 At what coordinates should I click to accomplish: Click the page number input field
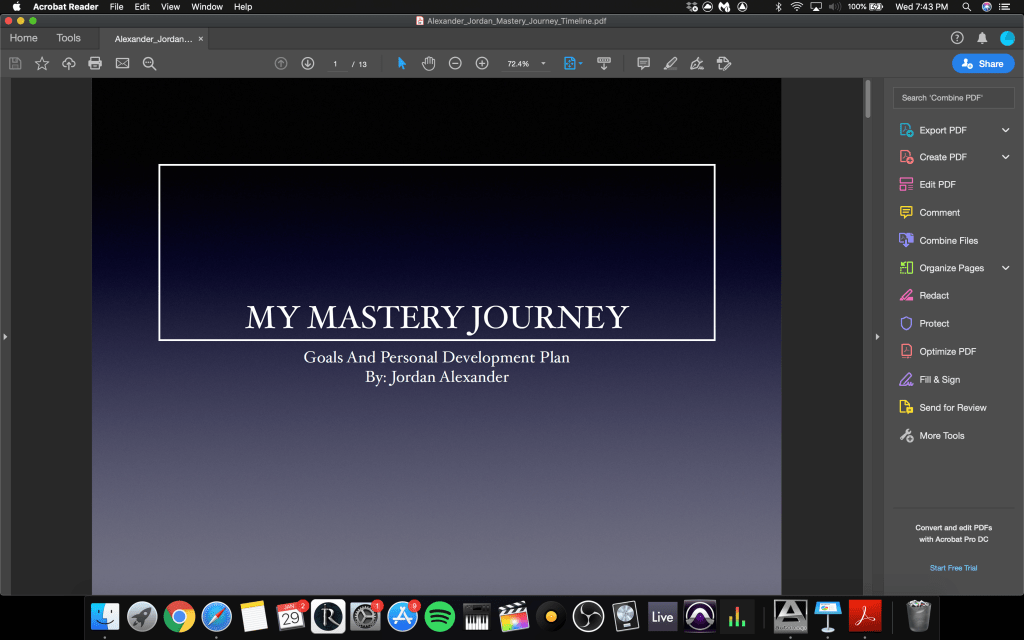[335, 64]
